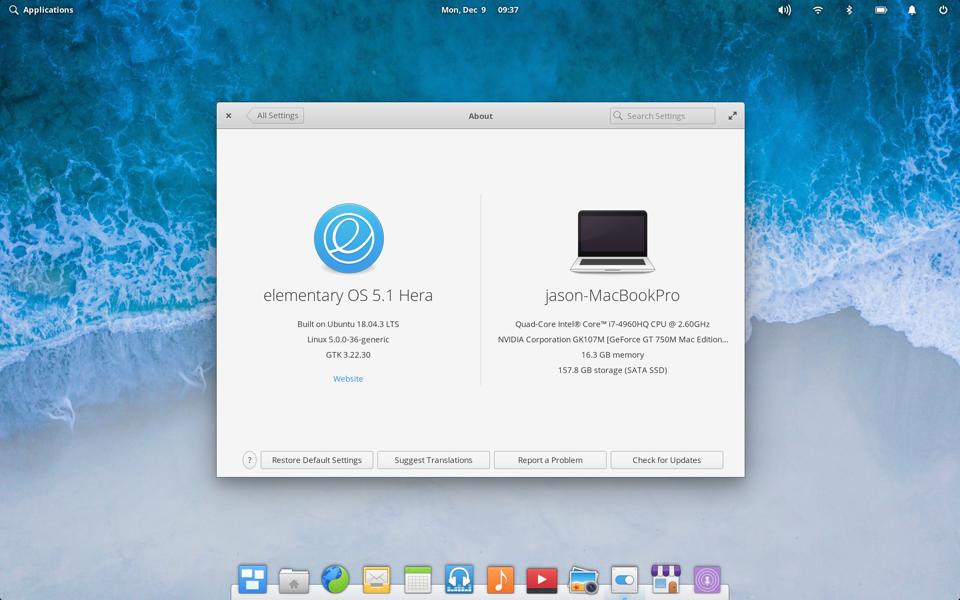Click the date and time in panel

pyautogui.click(x=480, y=10)
